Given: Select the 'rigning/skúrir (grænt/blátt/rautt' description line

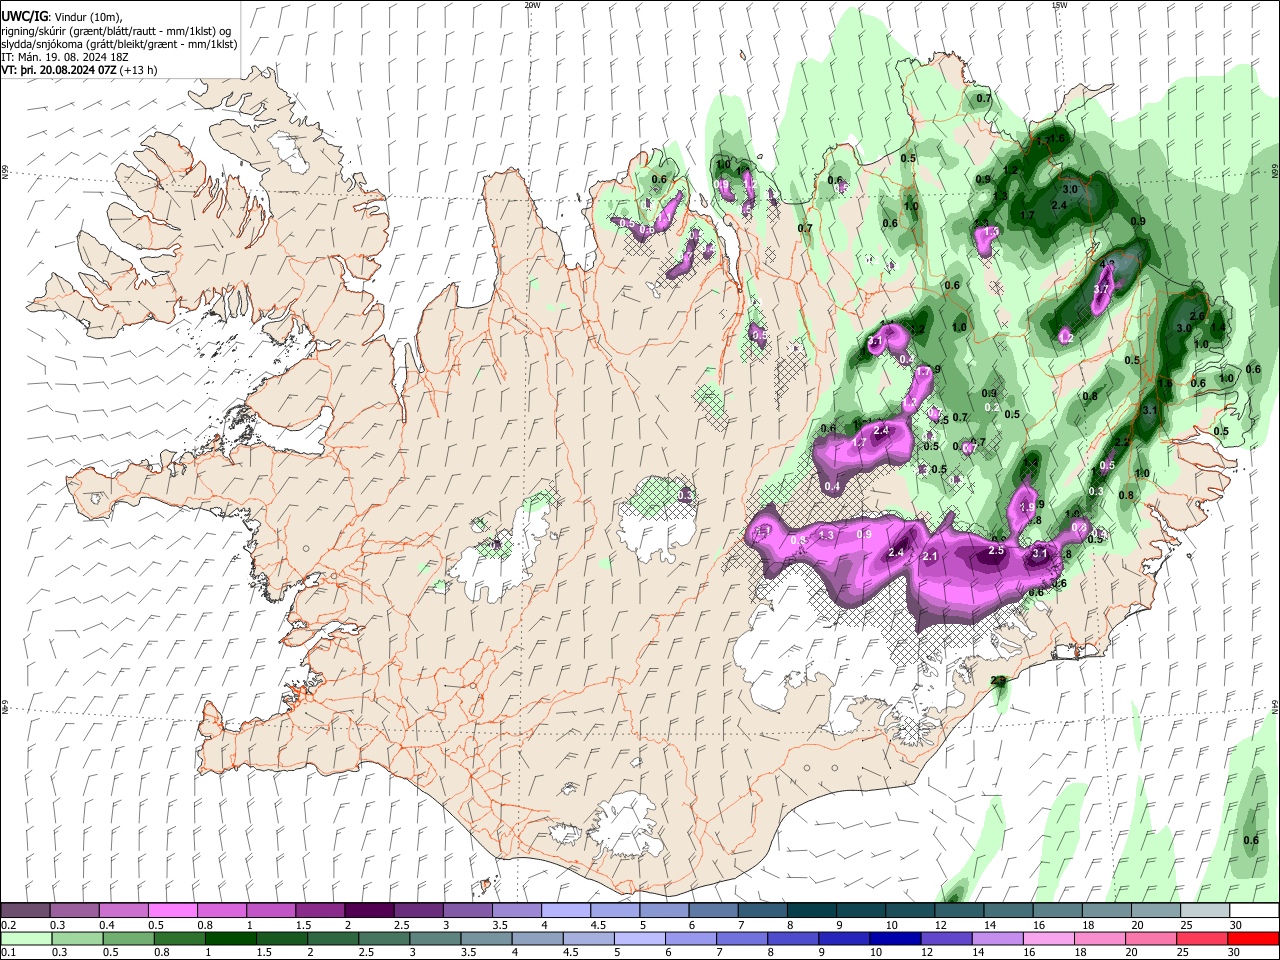Looking at the screenshot, I should click(118, 30).
